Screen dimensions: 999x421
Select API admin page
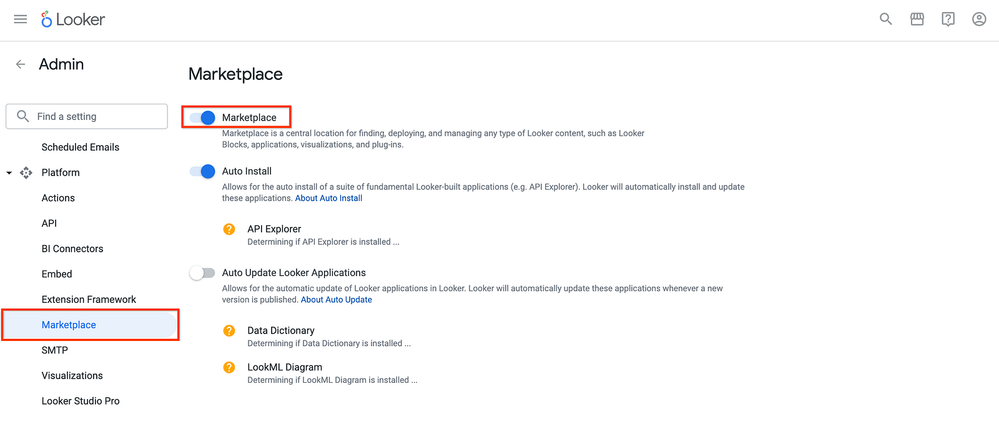[x=49, y=224]
